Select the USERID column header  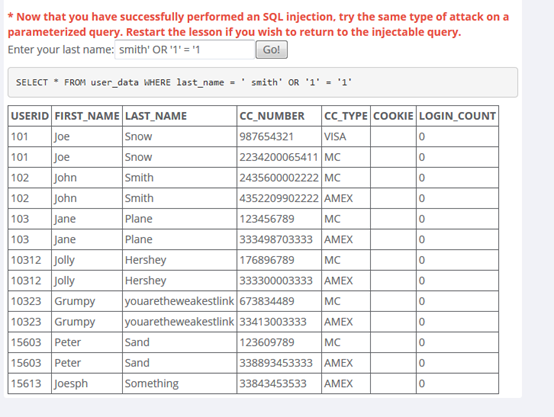tap(30, 116)
